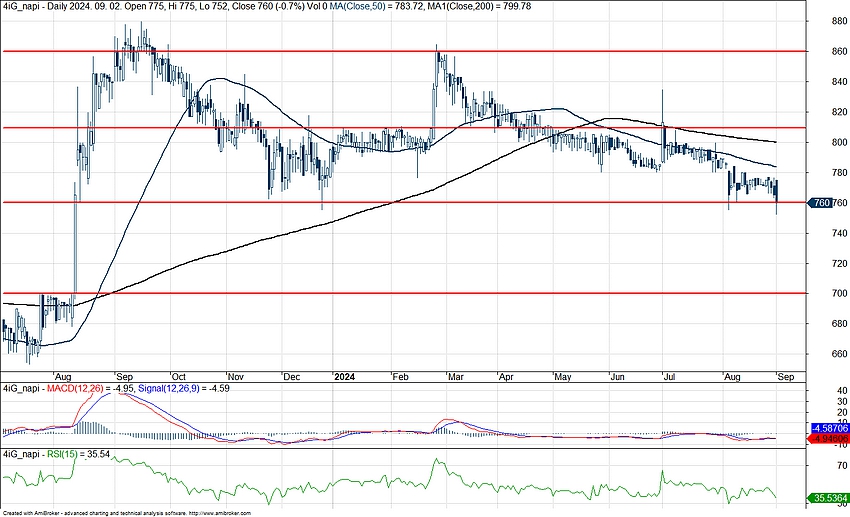The height and width of the screenshot is (517, 850).
Task: Click the 760 last price tag
Action: point(822,203)
